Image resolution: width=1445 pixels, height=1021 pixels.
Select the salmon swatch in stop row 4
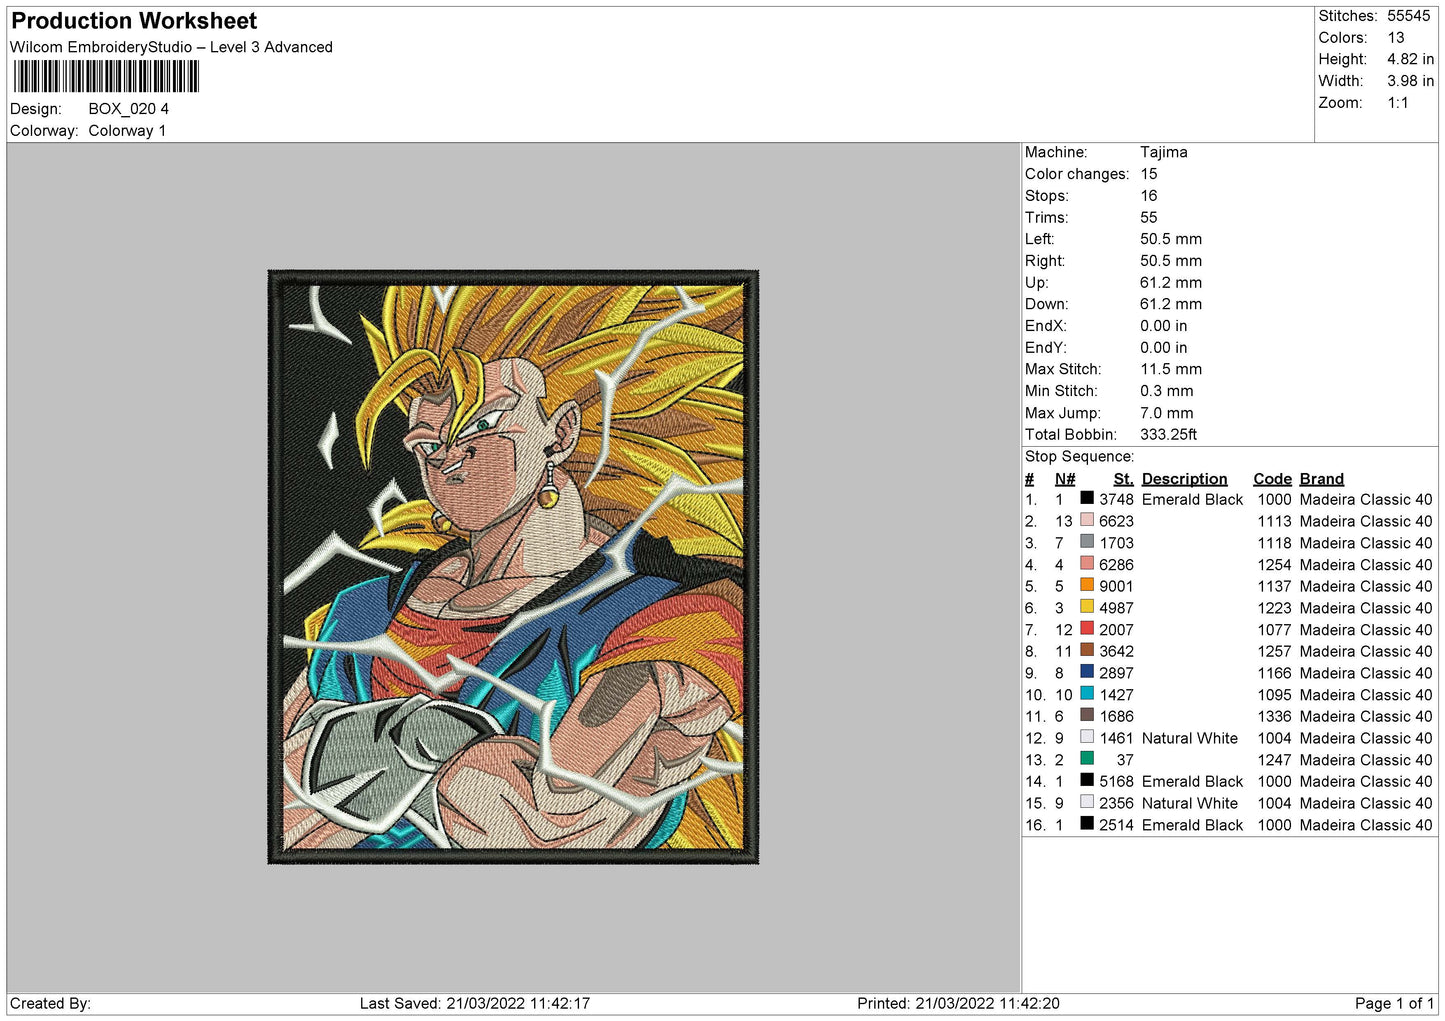[1087, 563]
